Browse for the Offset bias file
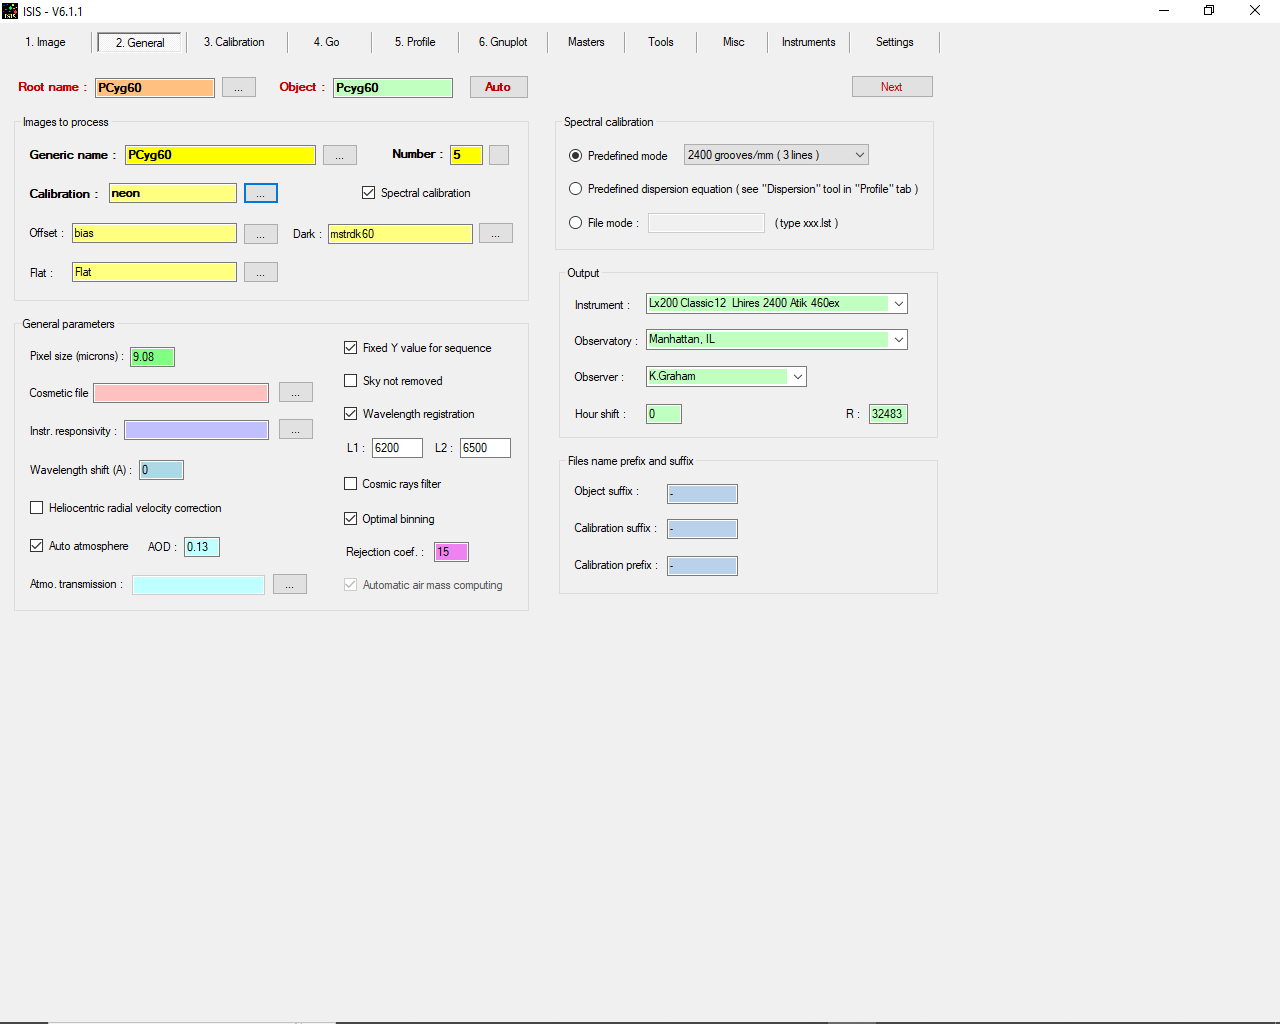Viewport: 1280px width, 1024px height. click(x=260, y=234)
